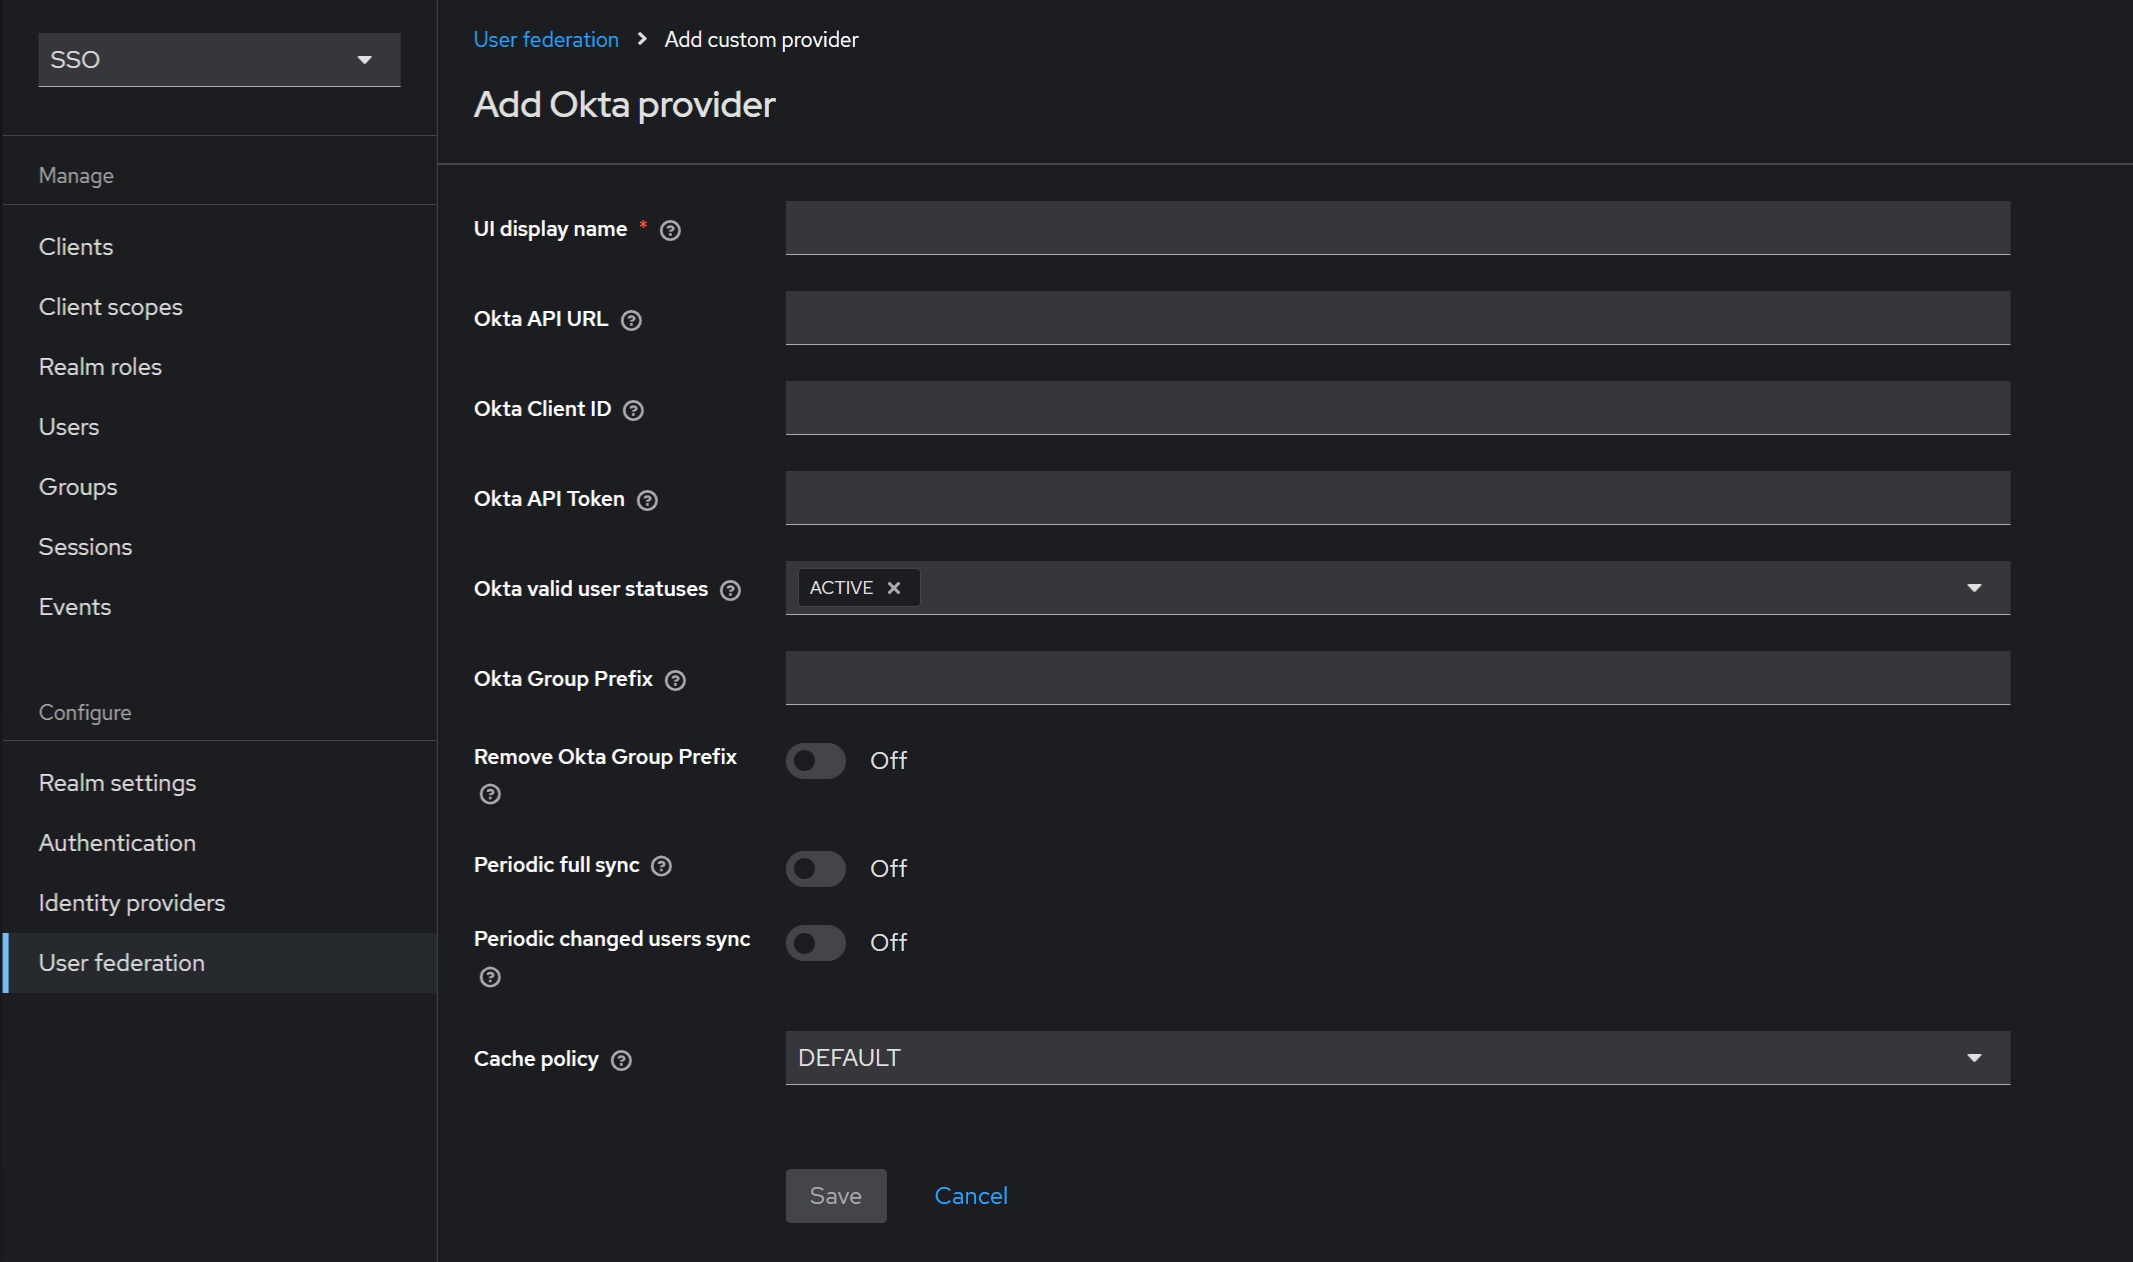
Task: Click help icon next to UI display name
Action: pos(671,231)
